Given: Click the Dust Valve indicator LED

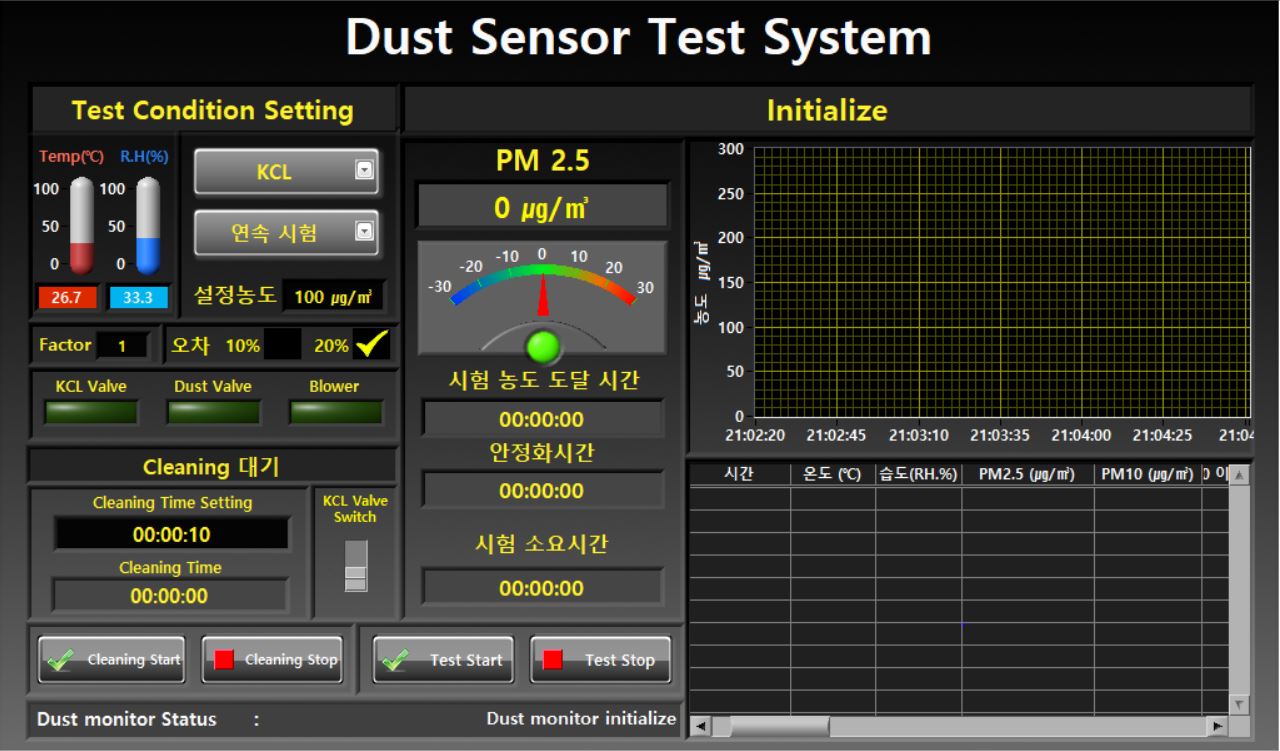Looking at the screenshot, I should pos(213,410).
